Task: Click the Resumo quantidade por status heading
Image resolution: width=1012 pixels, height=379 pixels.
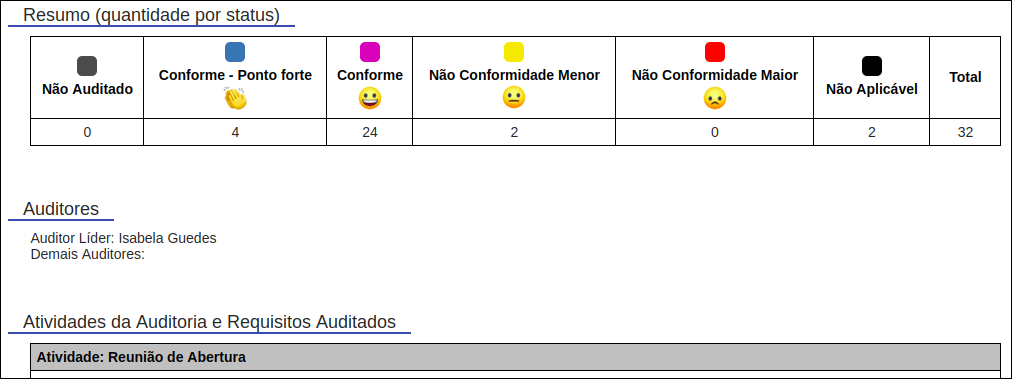Action: (151, 15)
